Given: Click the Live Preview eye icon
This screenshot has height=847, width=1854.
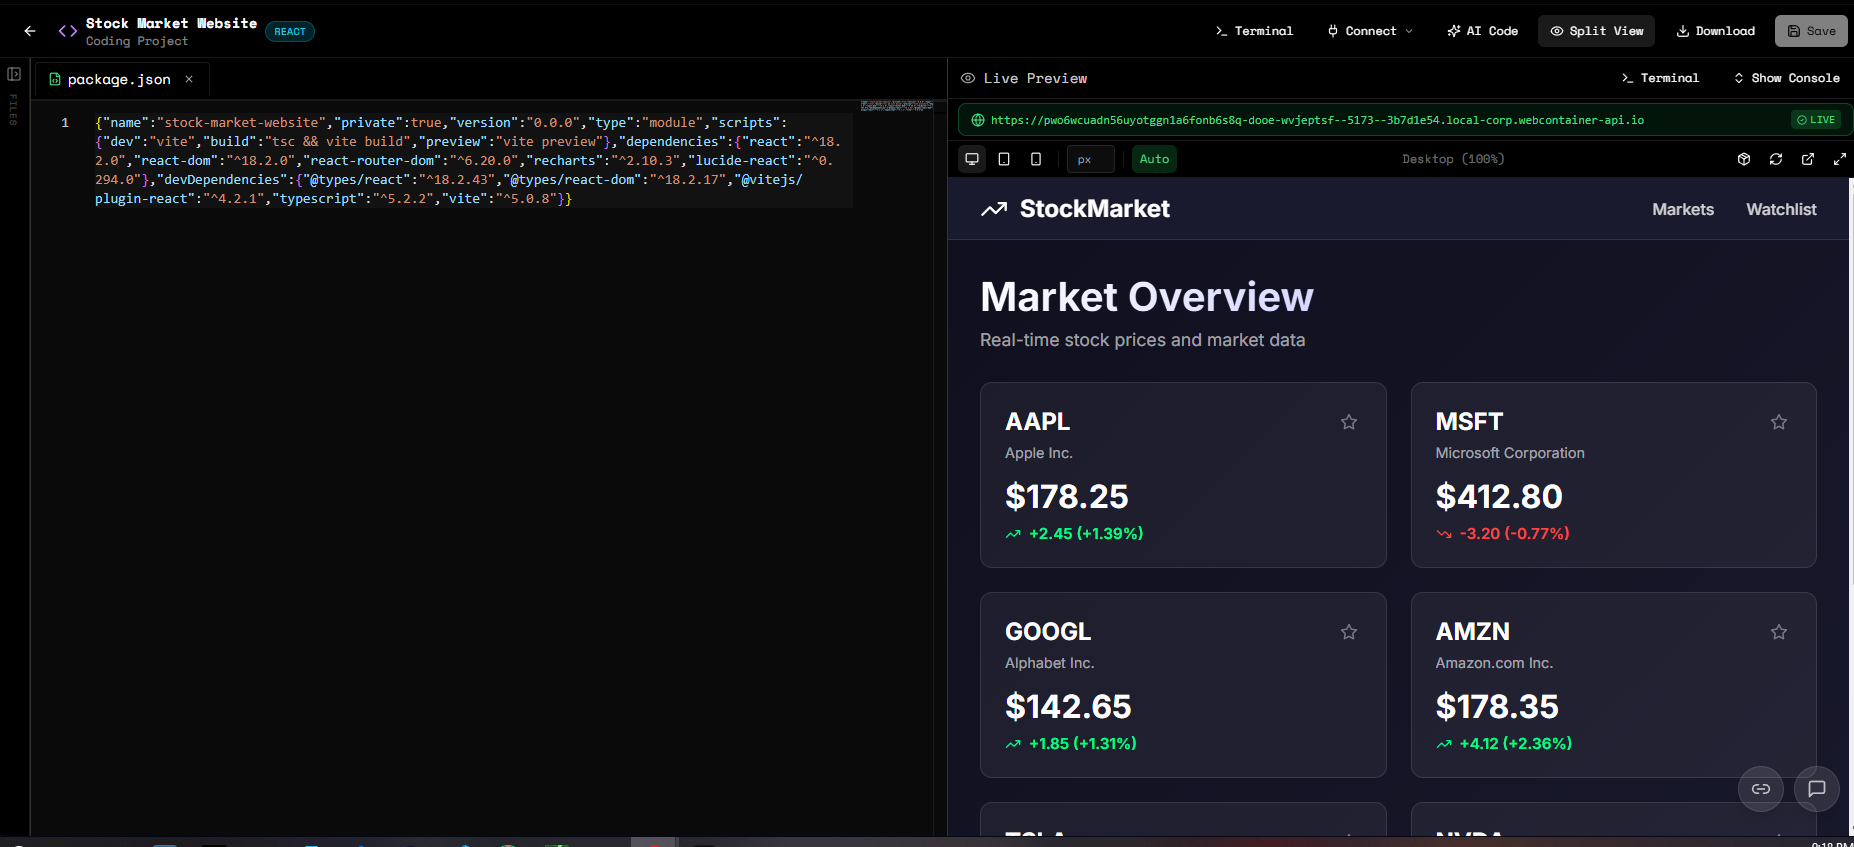Looking at the screenshot, I should pos(968,78).
